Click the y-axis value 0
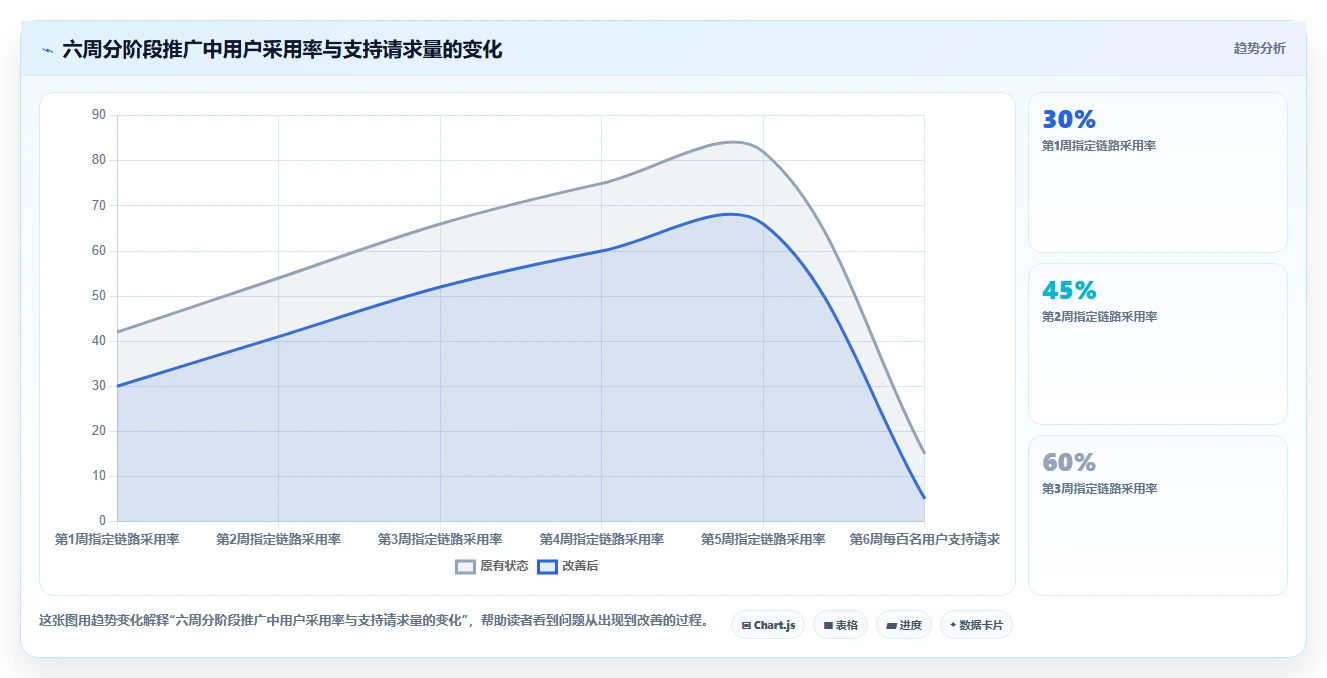The image size is (1327, 678). point(102,521)
